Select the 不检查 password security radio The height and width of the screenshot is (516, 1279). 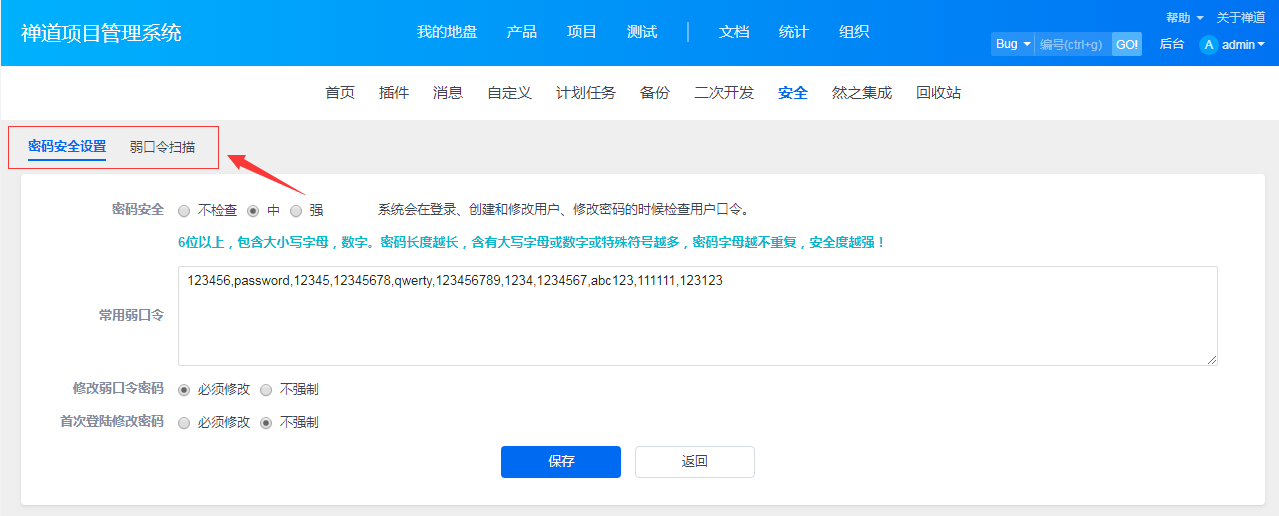coord(184,211)
